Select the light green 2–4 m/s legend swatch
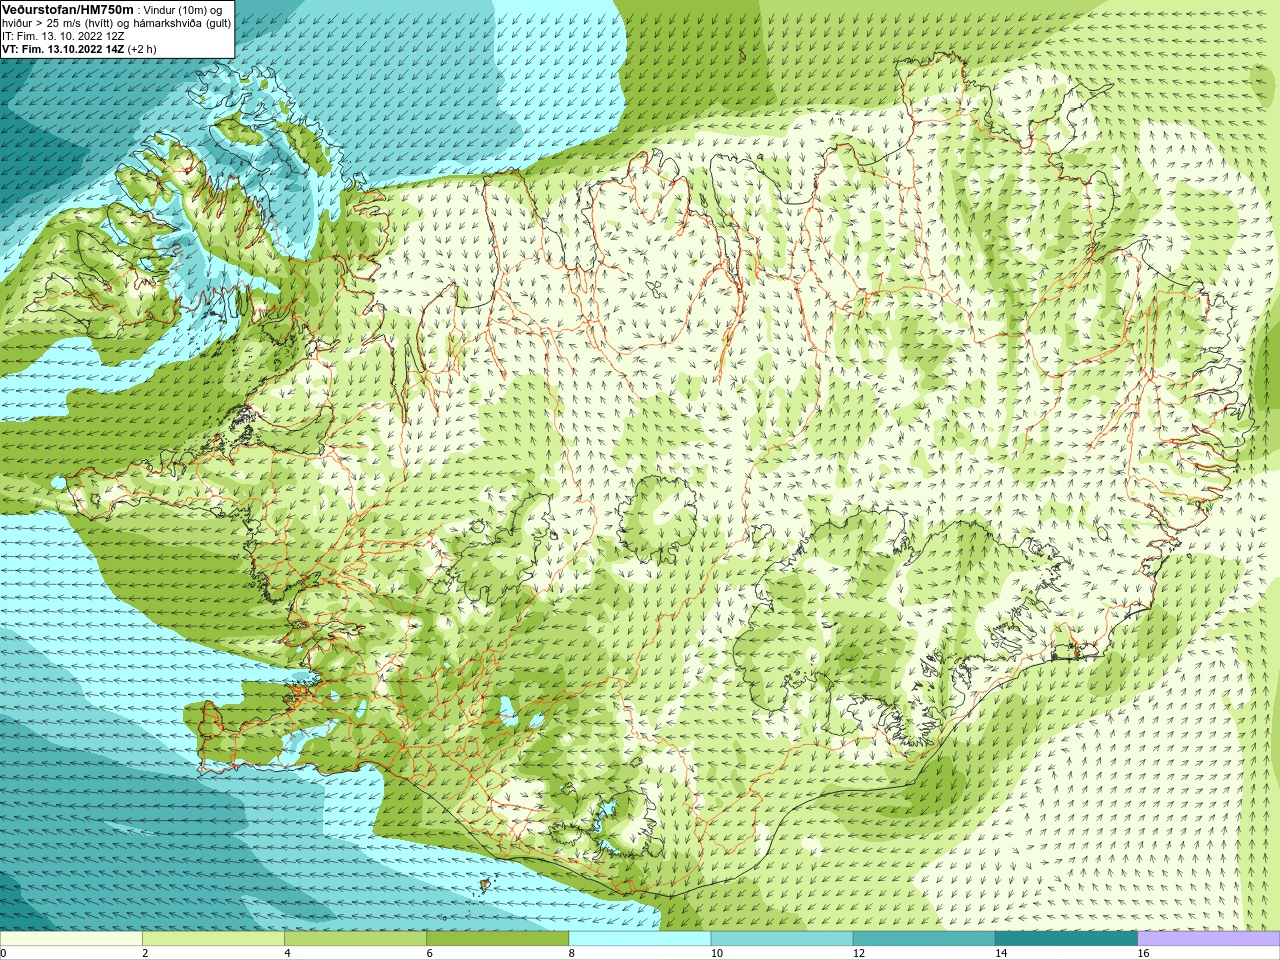 click(213, 939)
